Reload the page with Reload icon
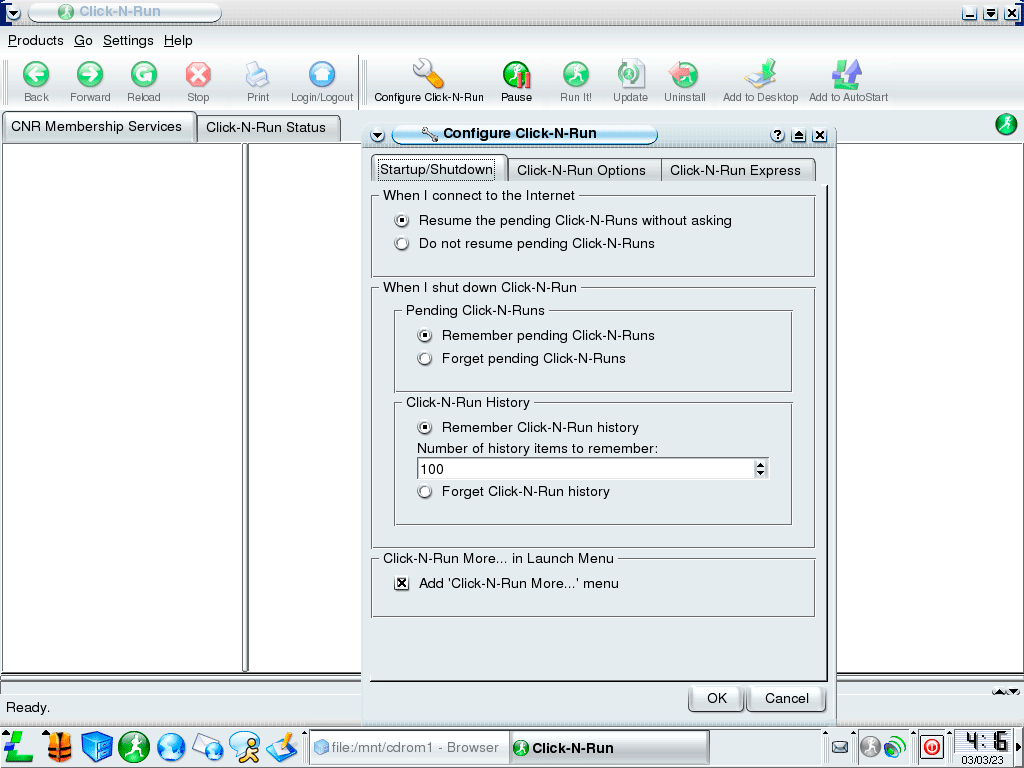 (144, 74)
